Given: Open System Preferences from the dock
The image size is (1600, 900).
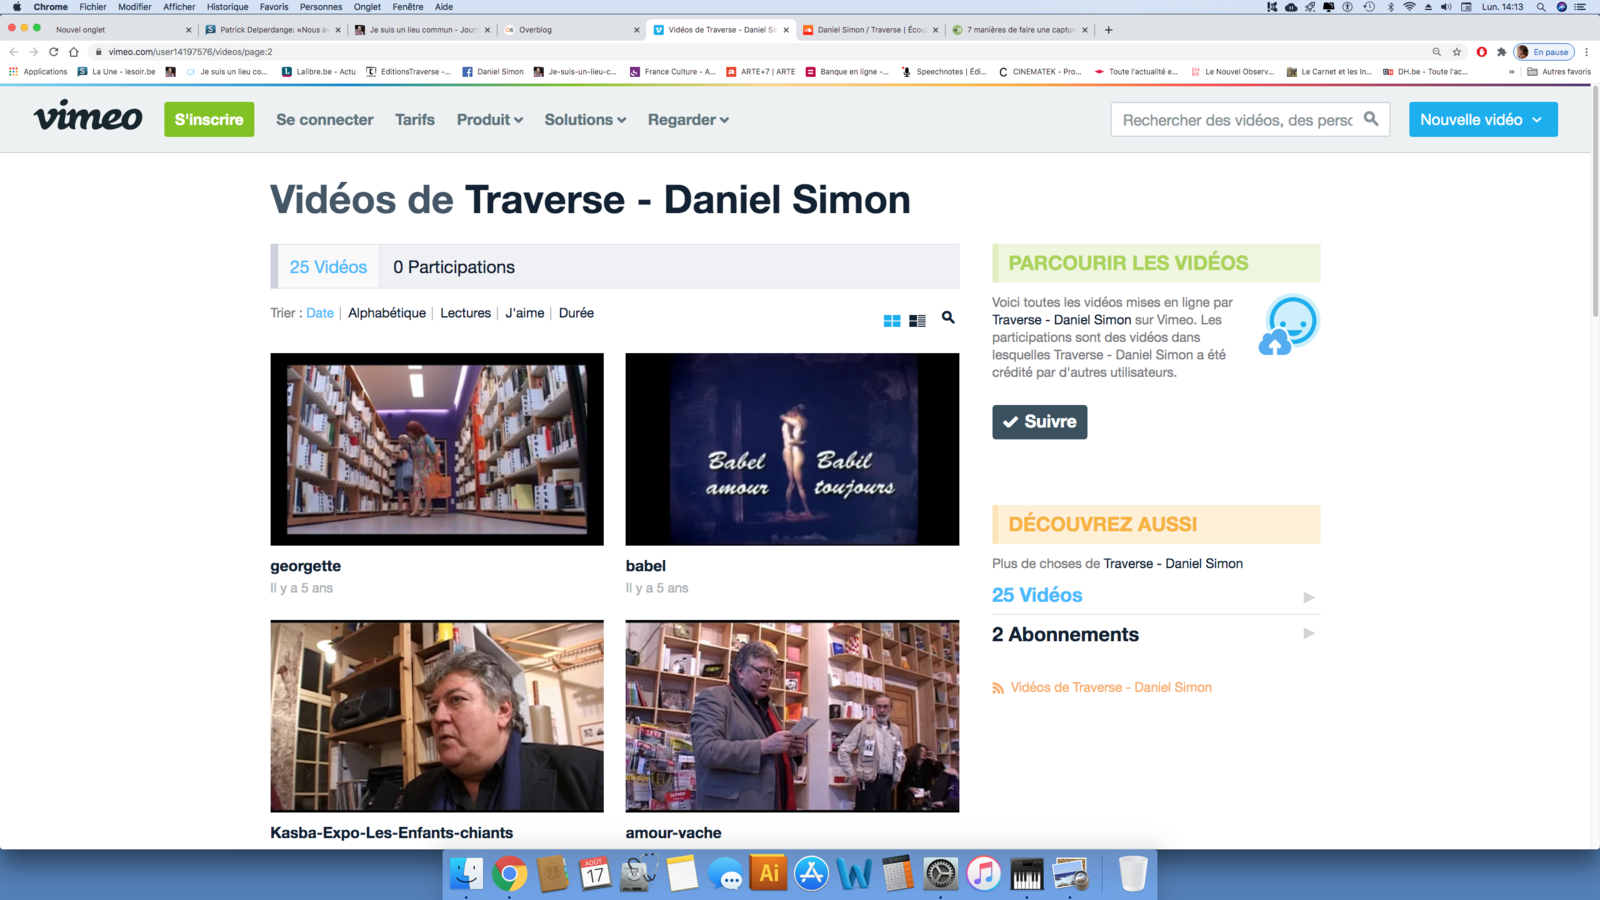Looking at the screenshot, I should coord(940,873).
